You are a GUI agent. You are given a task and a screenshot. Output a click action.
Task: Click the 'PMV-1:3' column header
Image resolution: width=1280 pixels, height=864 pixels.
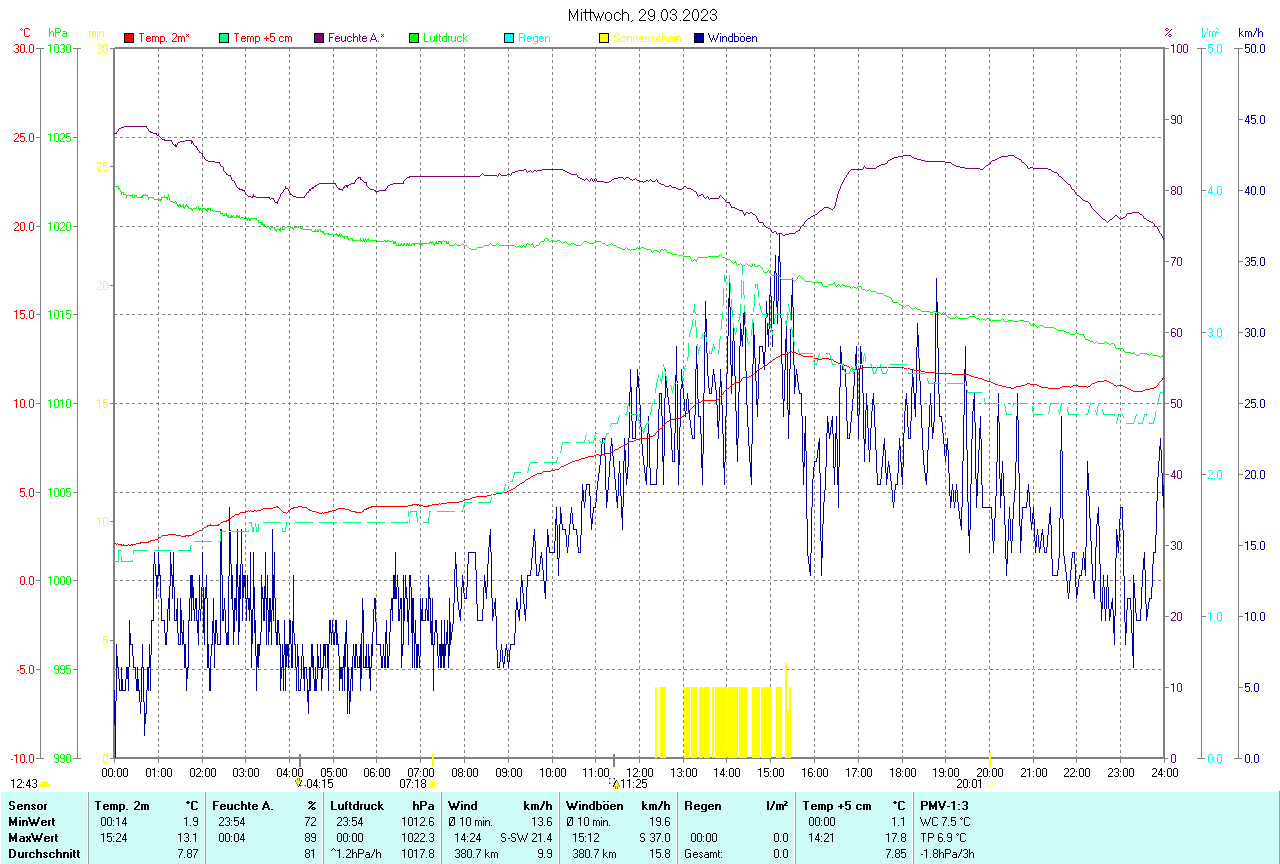coord(944,805)
